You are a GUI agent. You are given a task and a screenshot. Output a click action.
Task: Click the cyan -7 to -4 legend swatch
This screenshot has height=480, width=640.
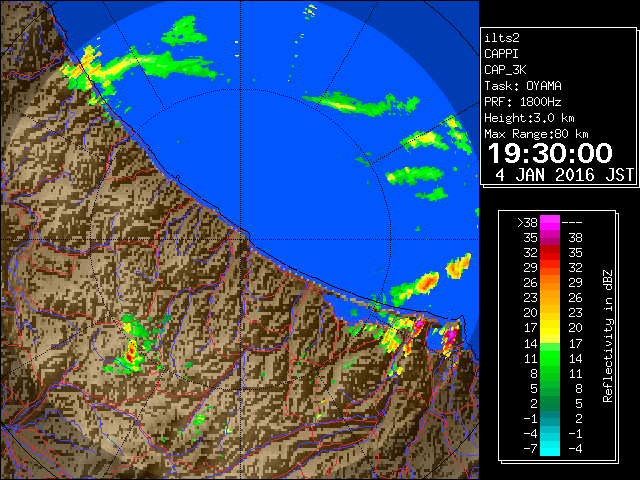coord(550,448)
